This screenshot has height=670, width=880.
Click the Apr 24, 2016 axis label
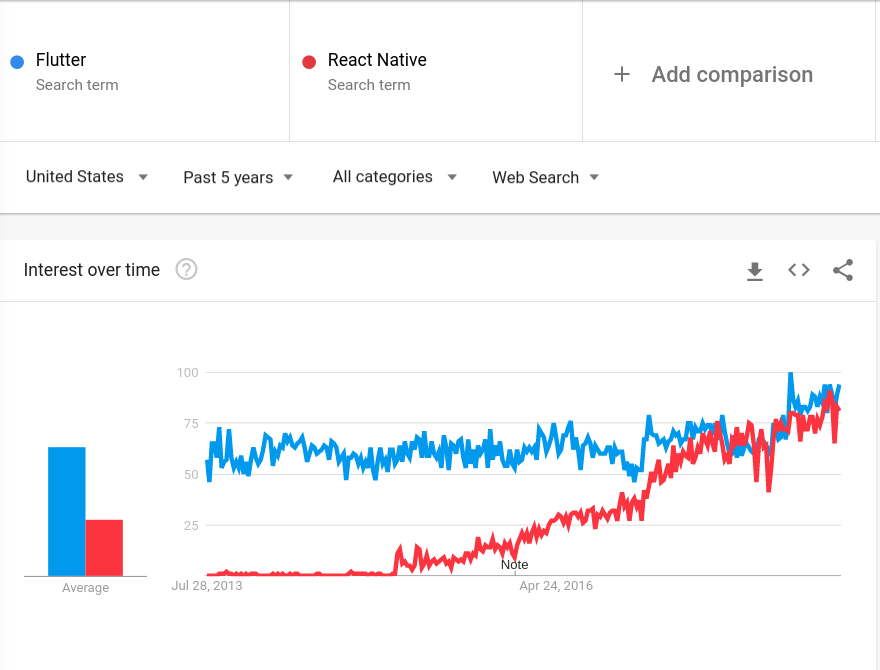point(556,586)
